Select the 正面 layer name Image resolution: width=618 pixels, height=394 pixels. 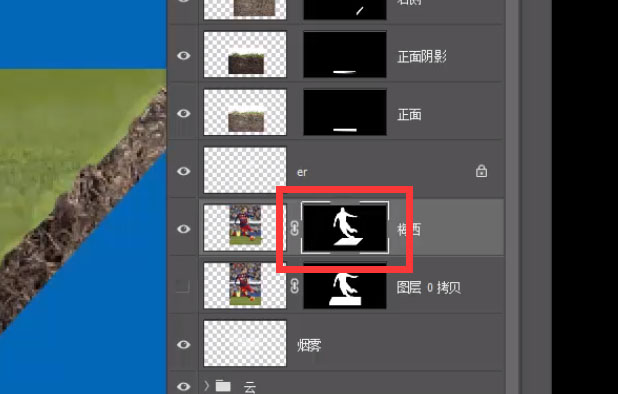click(410, 115)
